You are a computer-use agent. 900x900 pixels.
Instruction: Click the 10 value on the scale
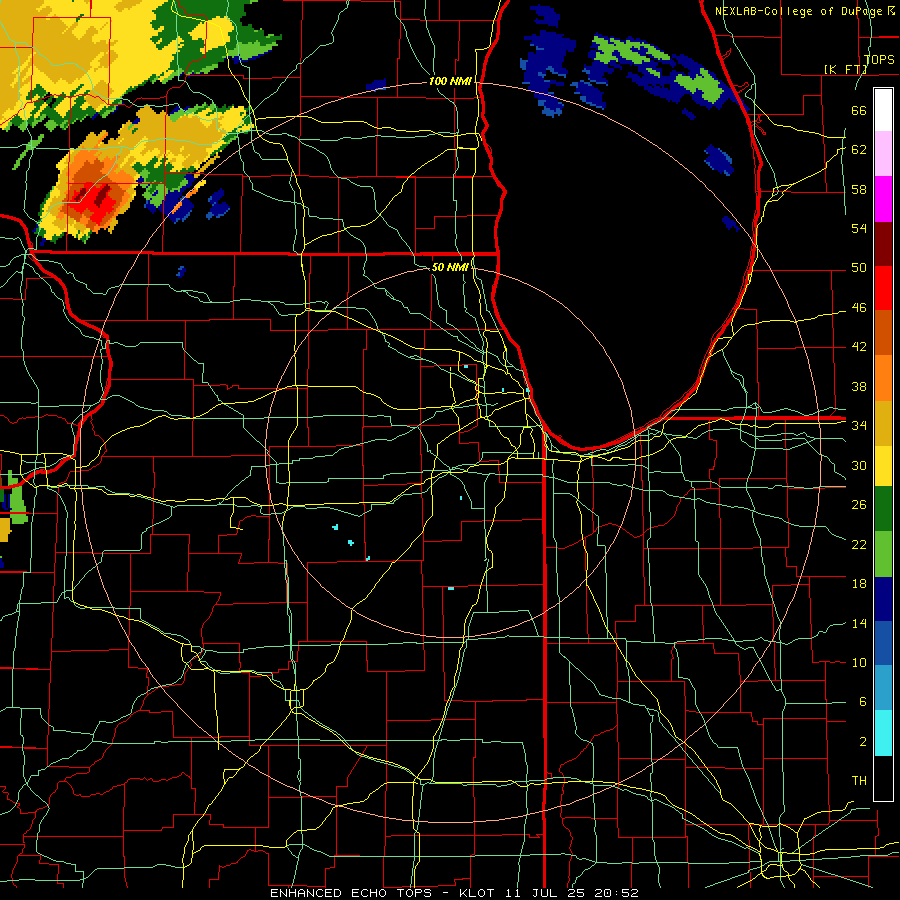[859, 662]
